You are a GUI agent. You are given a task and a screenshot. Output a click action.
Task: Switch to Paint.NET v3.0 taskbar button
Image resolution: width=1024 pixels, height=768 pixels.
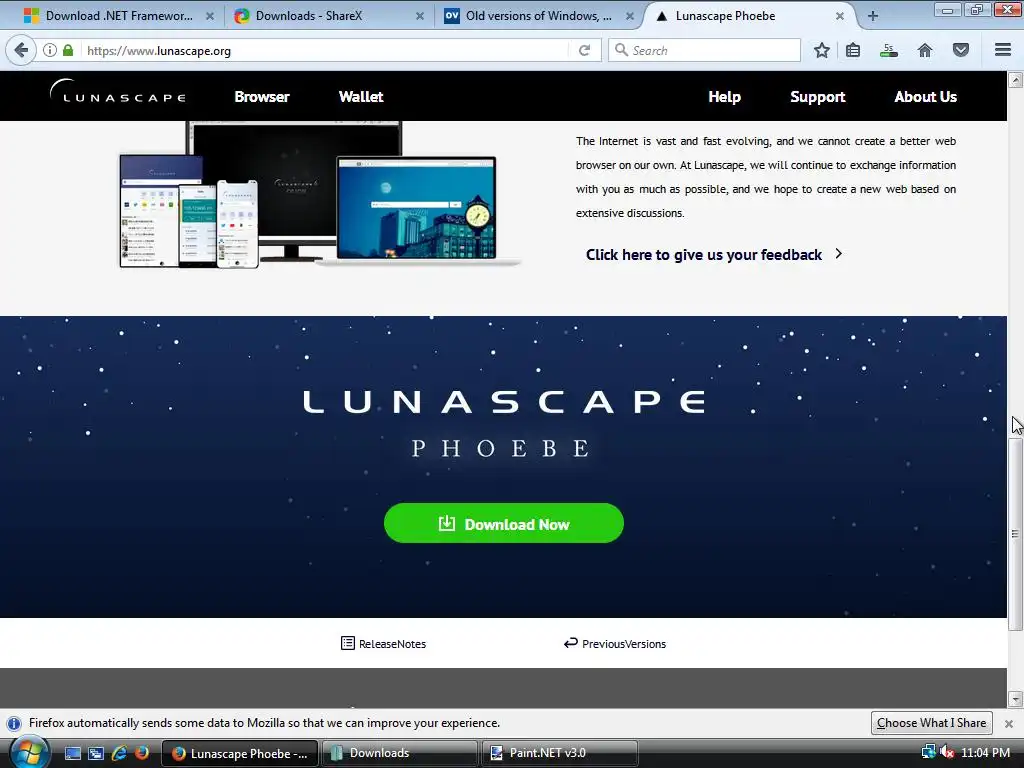coord(559,753)
